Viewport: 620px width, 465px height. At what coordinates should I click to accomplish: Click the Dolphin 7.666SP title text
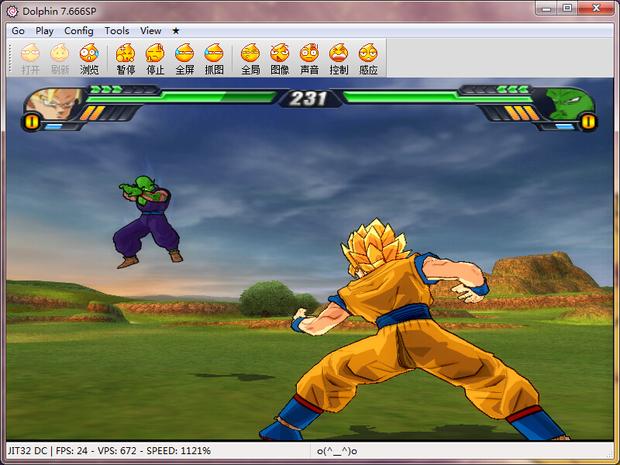click(x=59, y=11)
